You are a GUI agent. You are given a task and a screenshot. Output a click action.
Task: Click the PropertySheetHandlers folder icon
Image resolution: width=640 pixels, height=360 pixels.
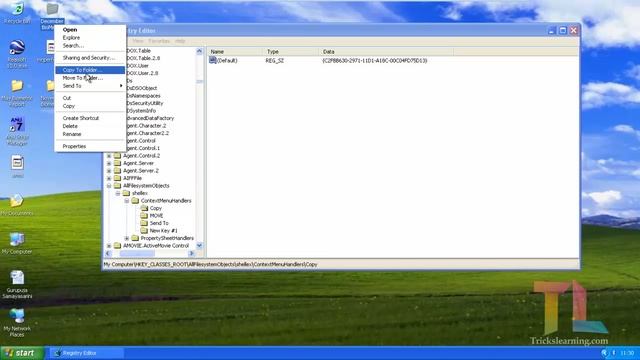pos(135,238)
